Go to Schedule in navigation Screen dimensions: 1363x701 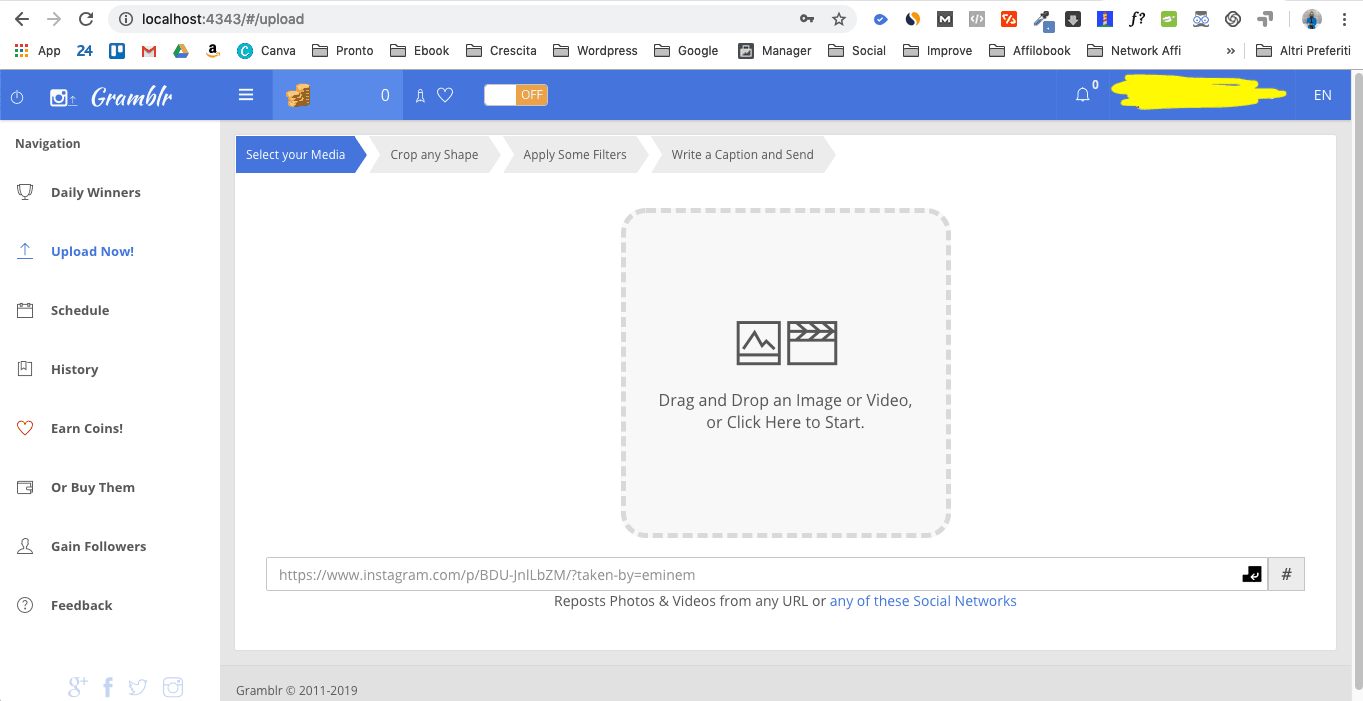pyautogui.click(x=80, y=311)
